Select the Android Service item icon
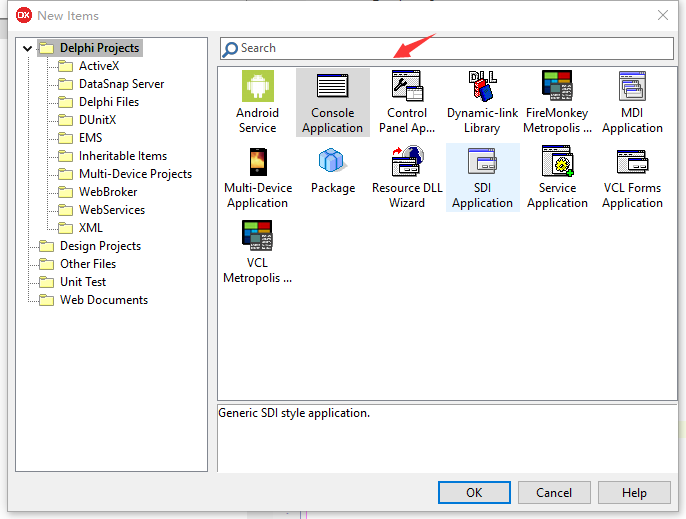The image size is (686, 519). (x=258, y=86)
